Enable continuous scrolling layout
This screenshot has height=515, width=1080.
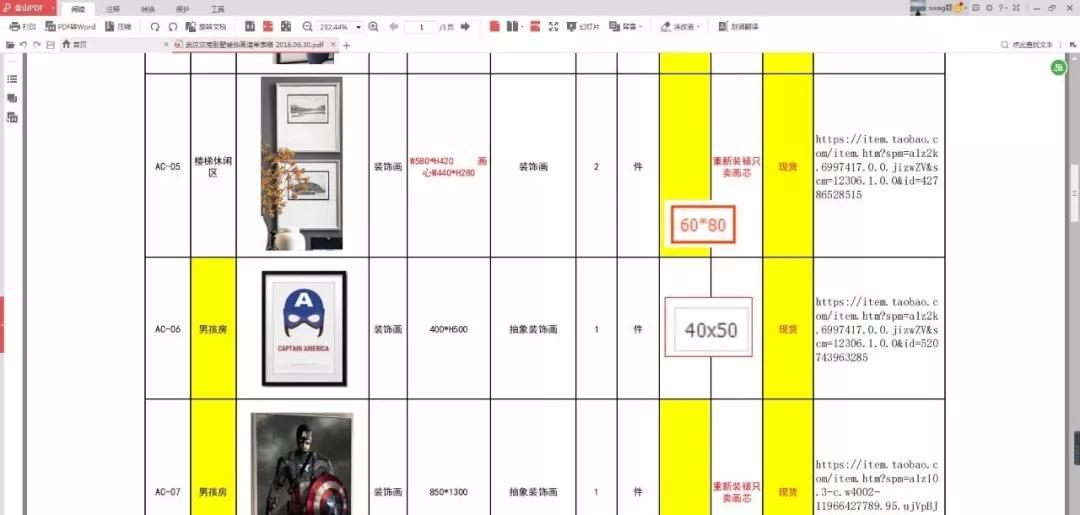[534, 26]
